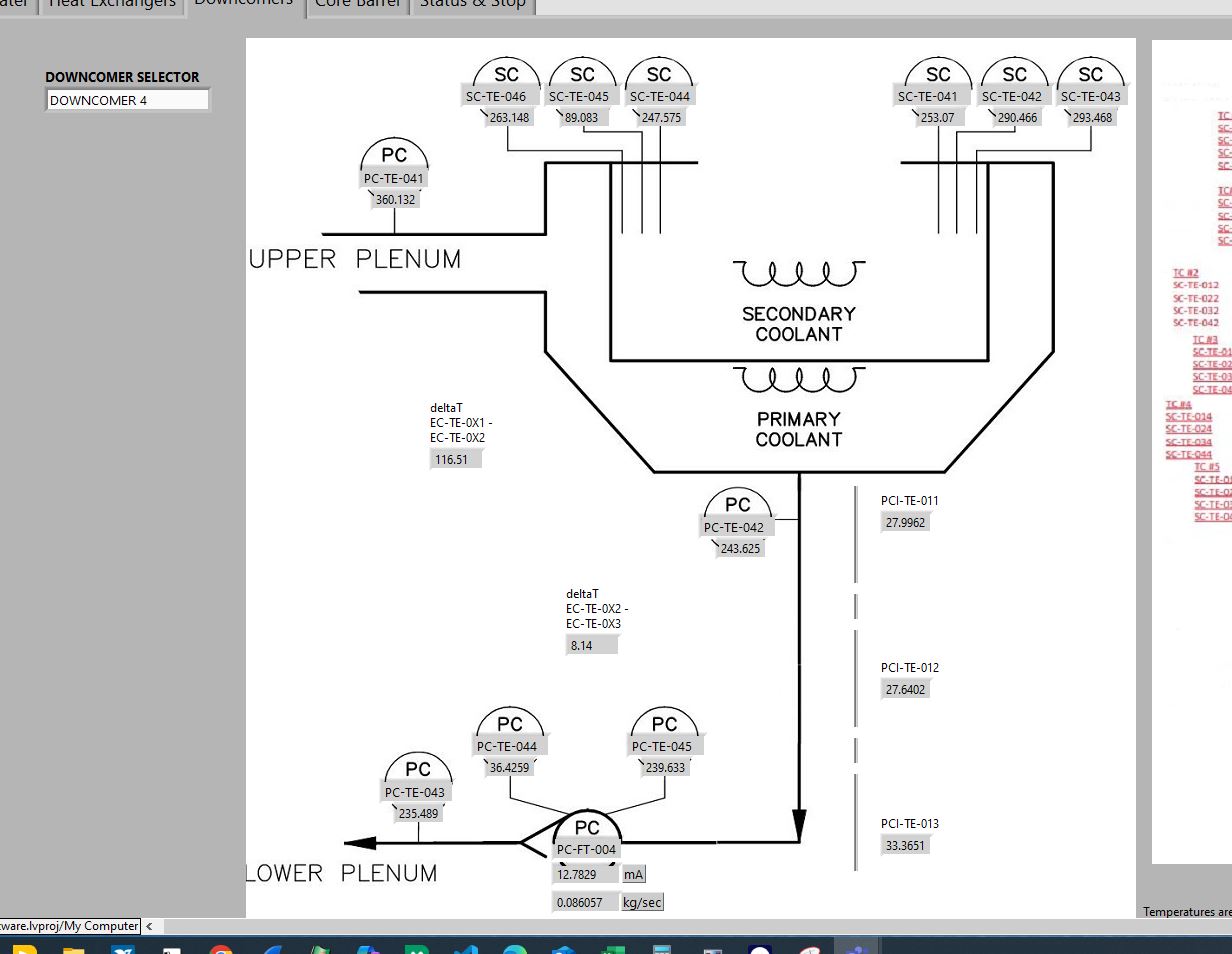Switch to the Core Barrel tab
The height and width of the screenshot is (954, 1232).
click(357, 4)
